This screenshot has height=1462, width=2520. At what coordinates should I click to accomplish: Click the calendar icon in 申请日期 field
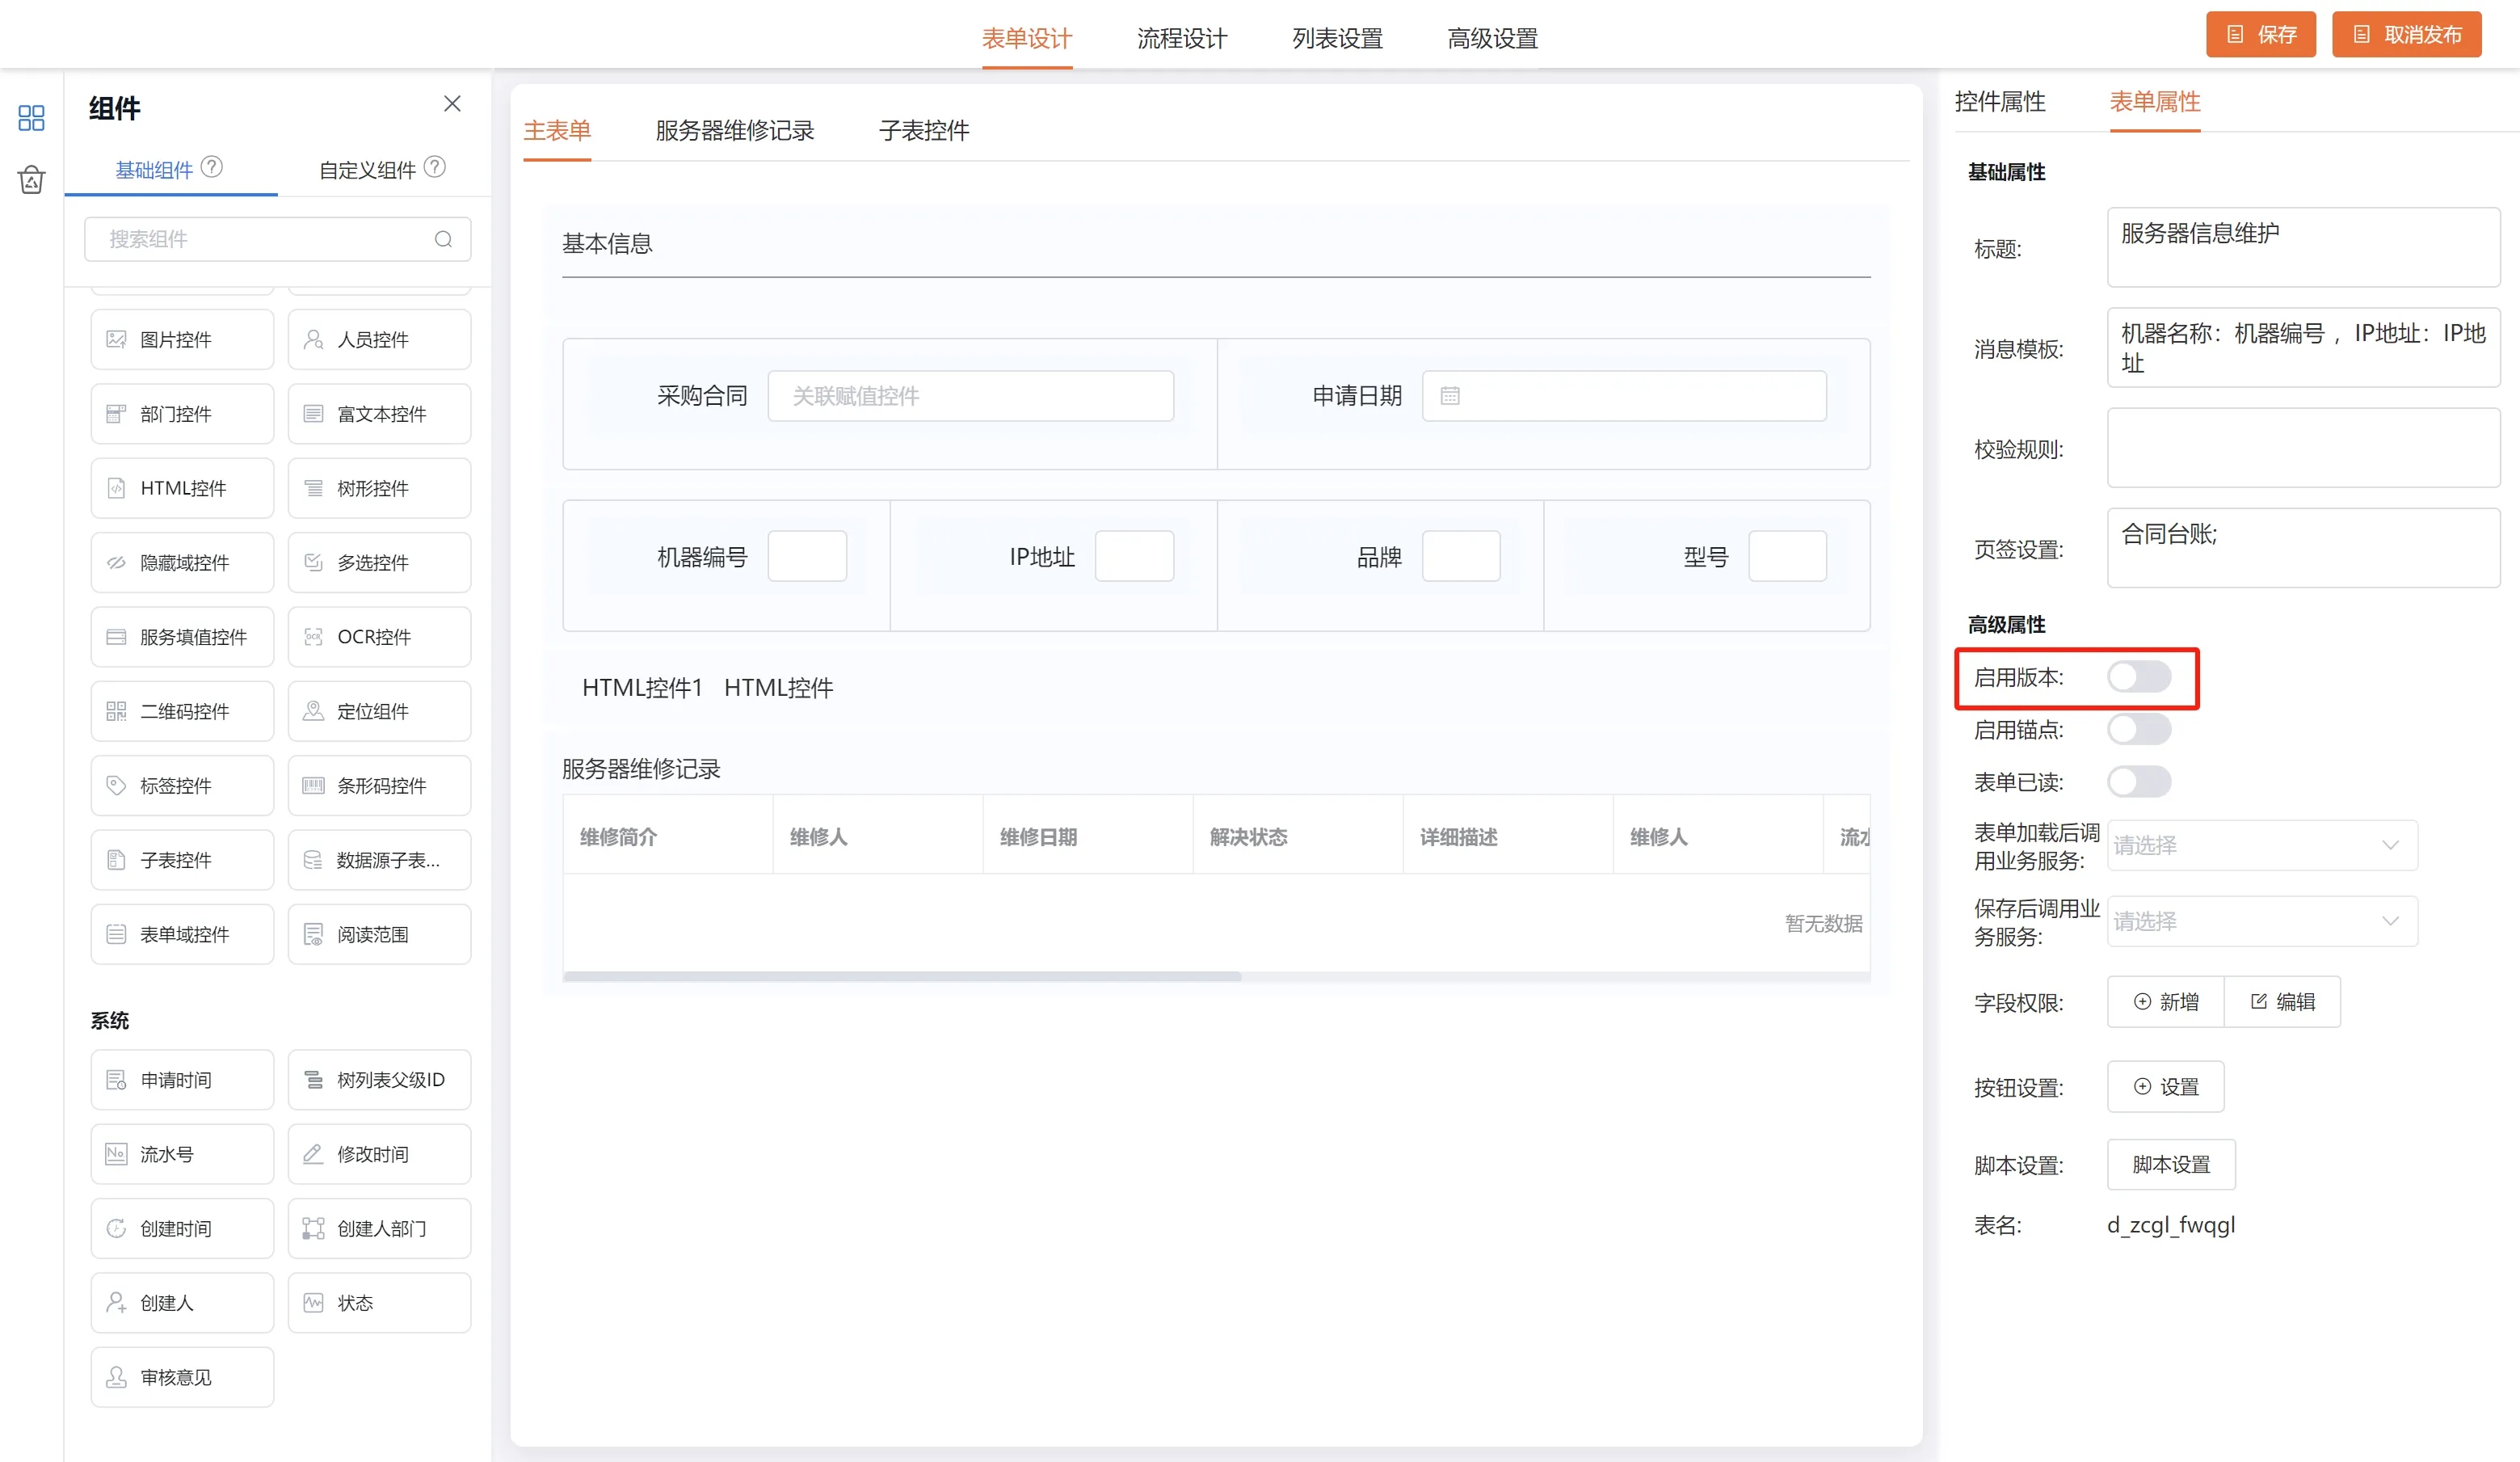tap(1450, 396)
